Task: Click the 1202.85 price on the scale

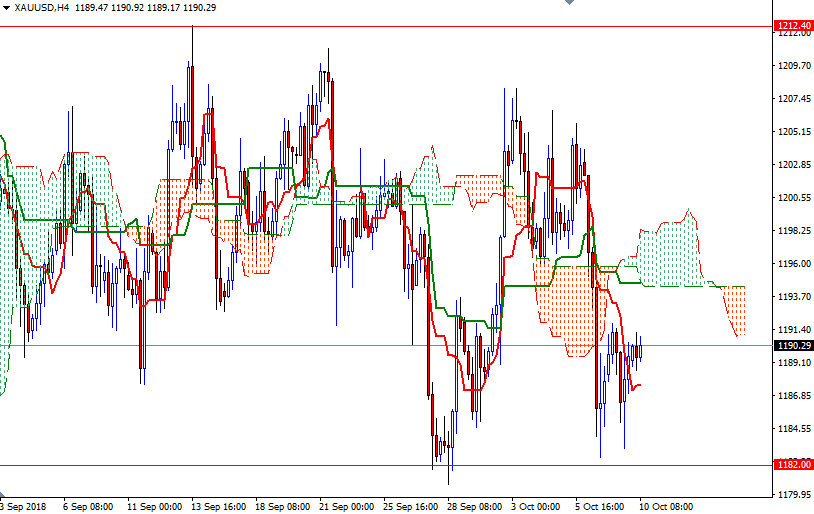Action: (794, 165)
